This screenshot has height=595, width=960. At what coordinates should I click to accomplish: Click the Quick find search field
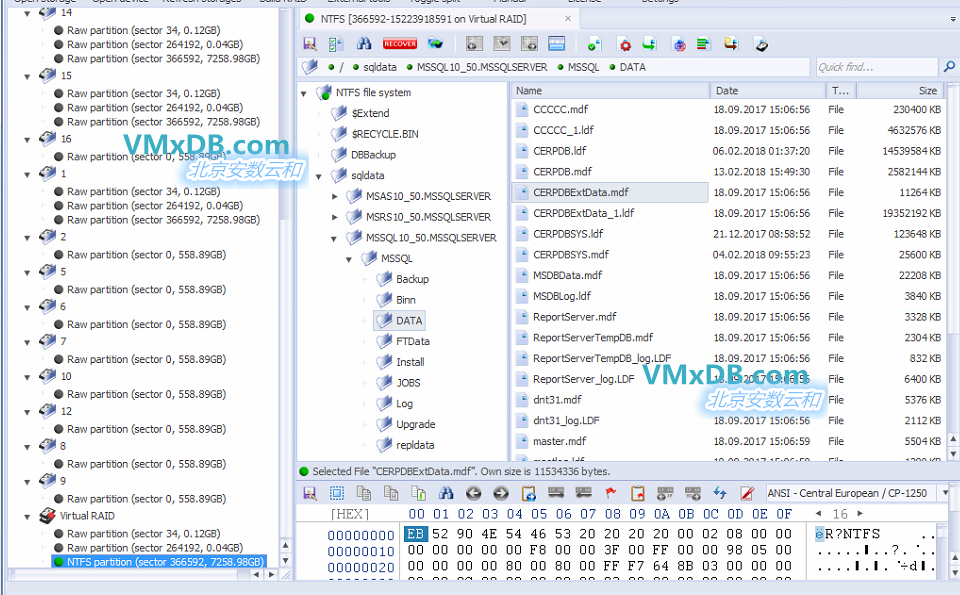876,67
